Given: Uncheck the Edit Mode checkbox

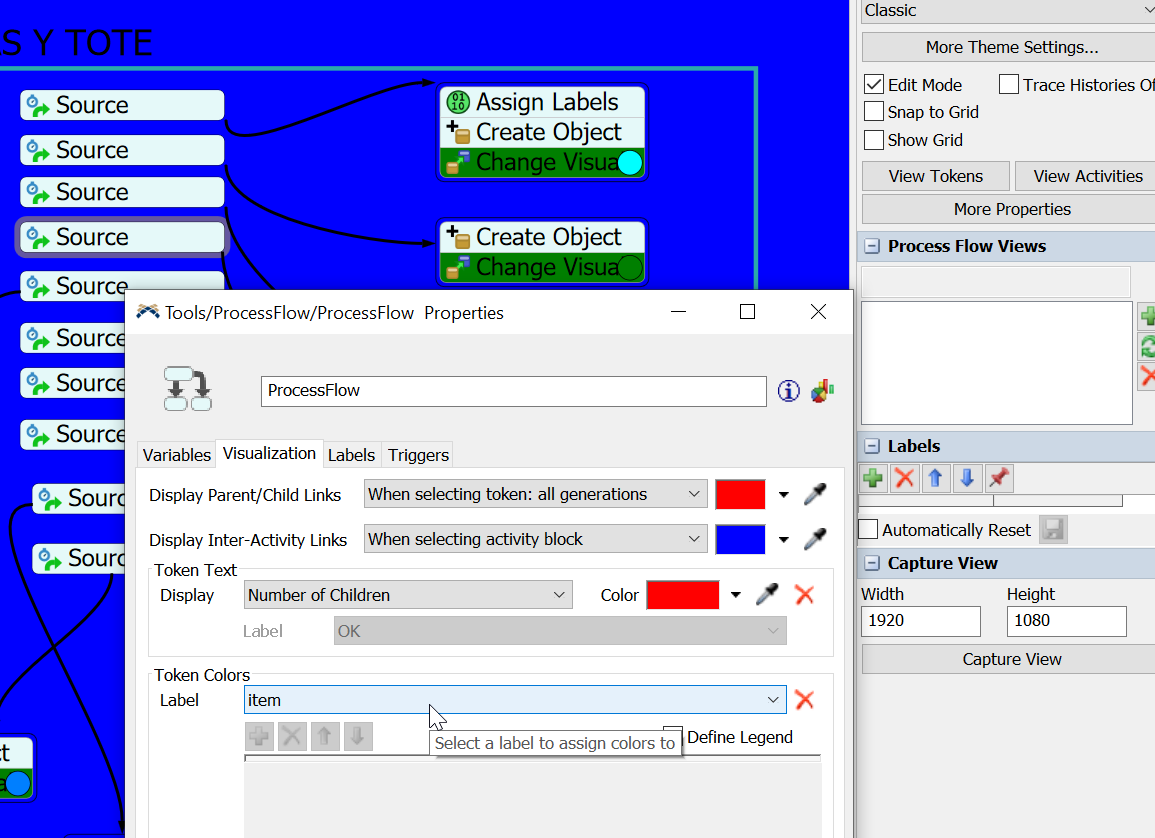Looking at the screenshot, I should click(x=874, y=85).
